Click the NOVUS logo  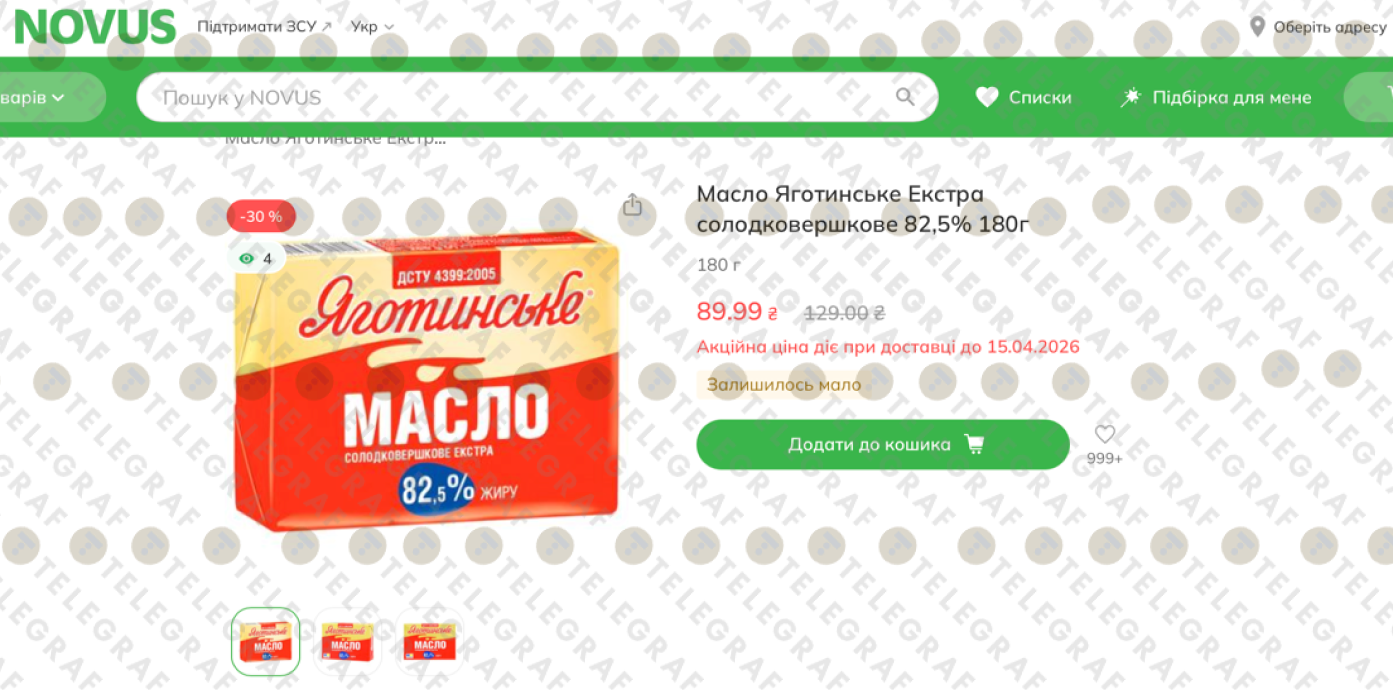(x=95, y=27)
